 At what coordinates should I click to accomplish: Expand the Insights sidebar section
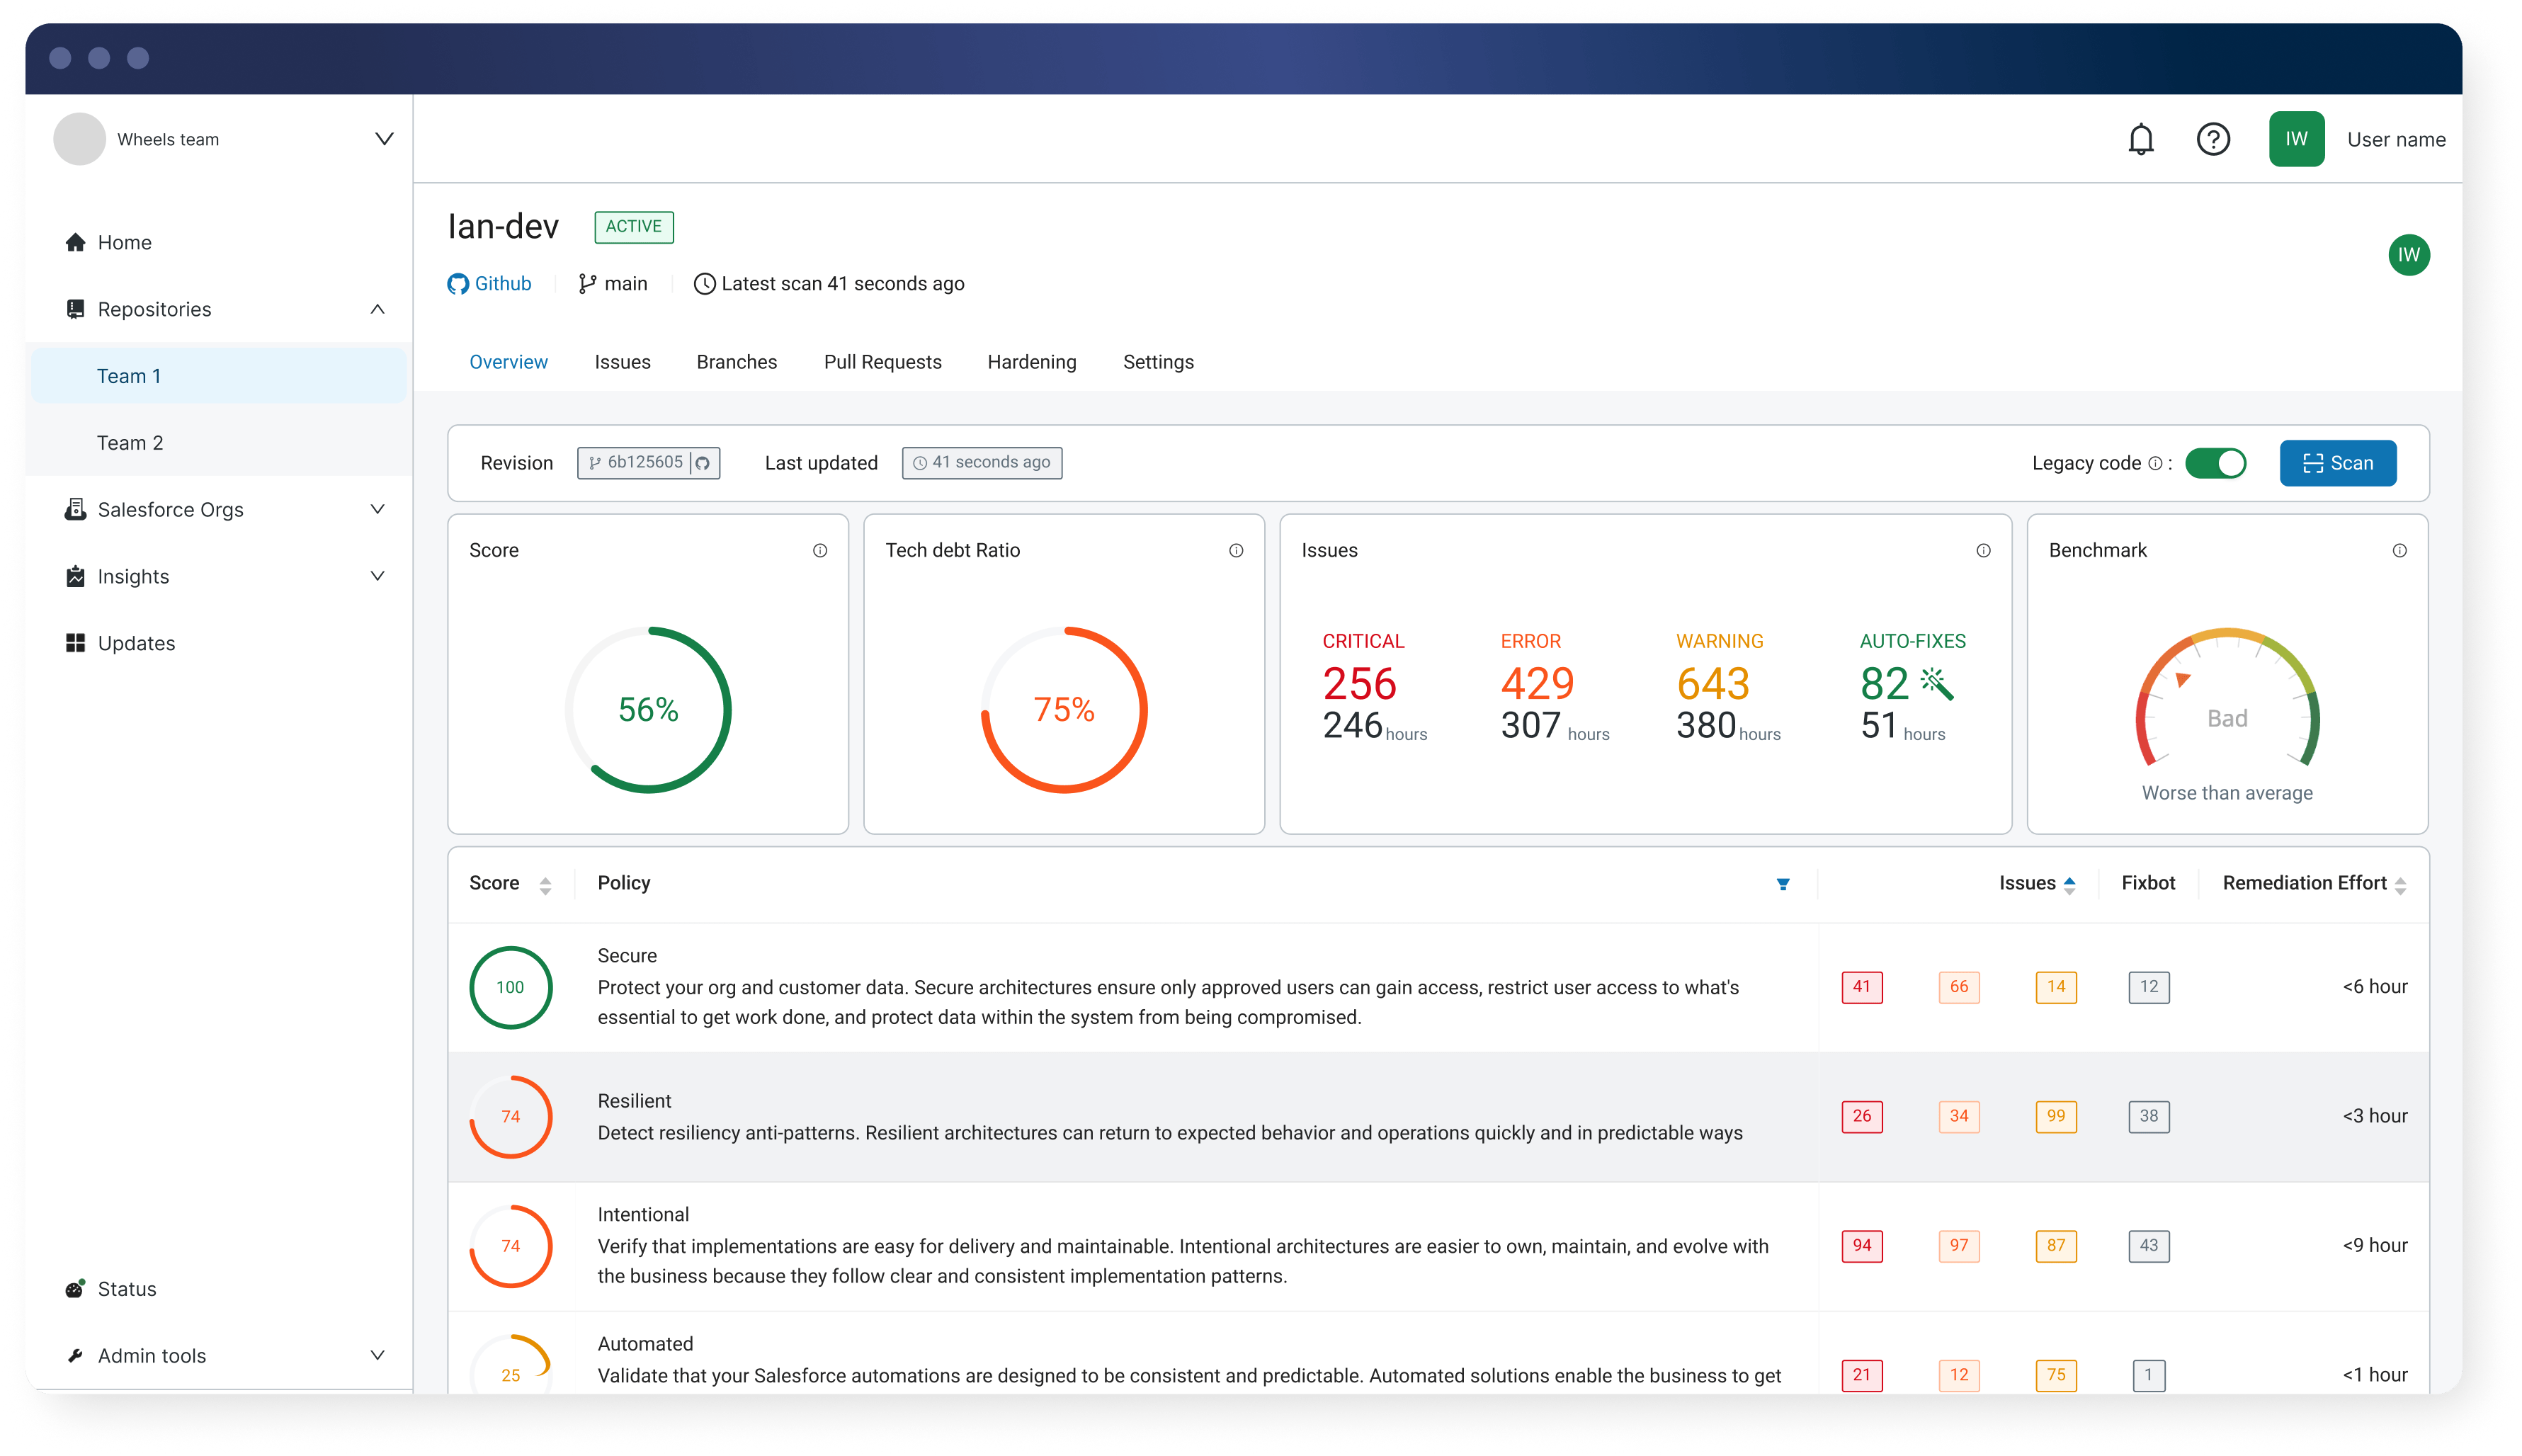(377, 576)
